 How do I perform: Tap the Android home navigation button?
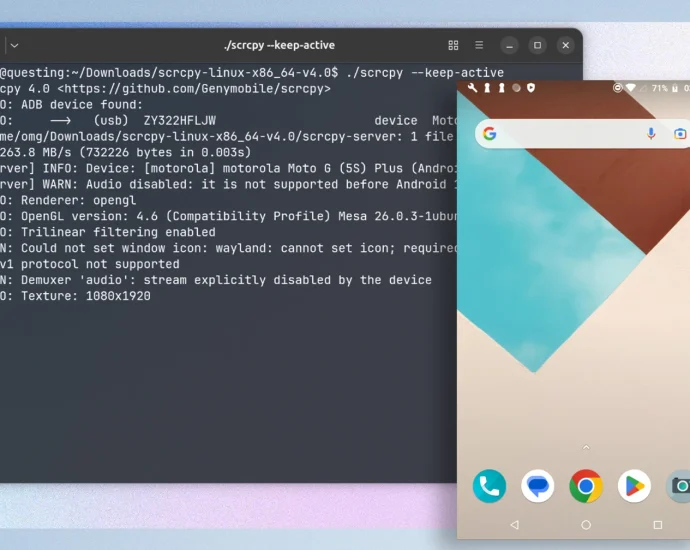pos(586,525)
